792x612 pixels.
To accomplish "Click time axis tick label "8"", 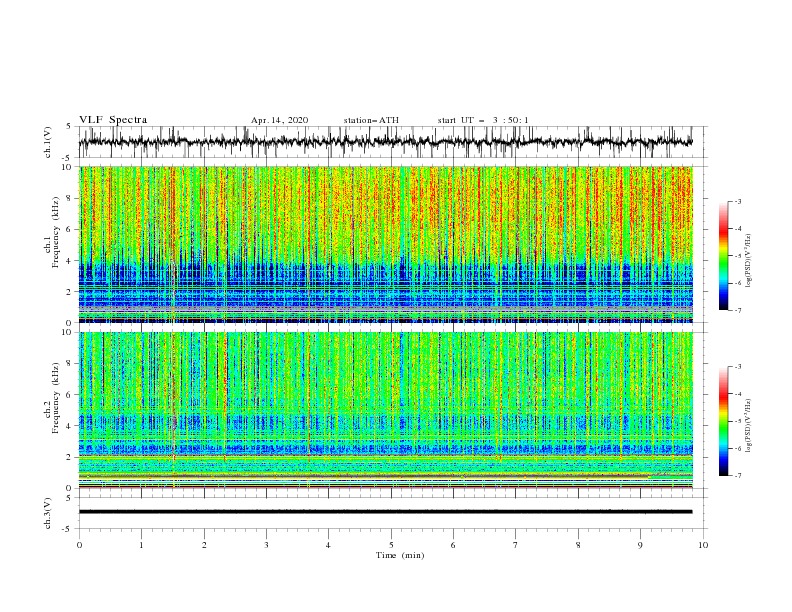I will click(578, 545).
